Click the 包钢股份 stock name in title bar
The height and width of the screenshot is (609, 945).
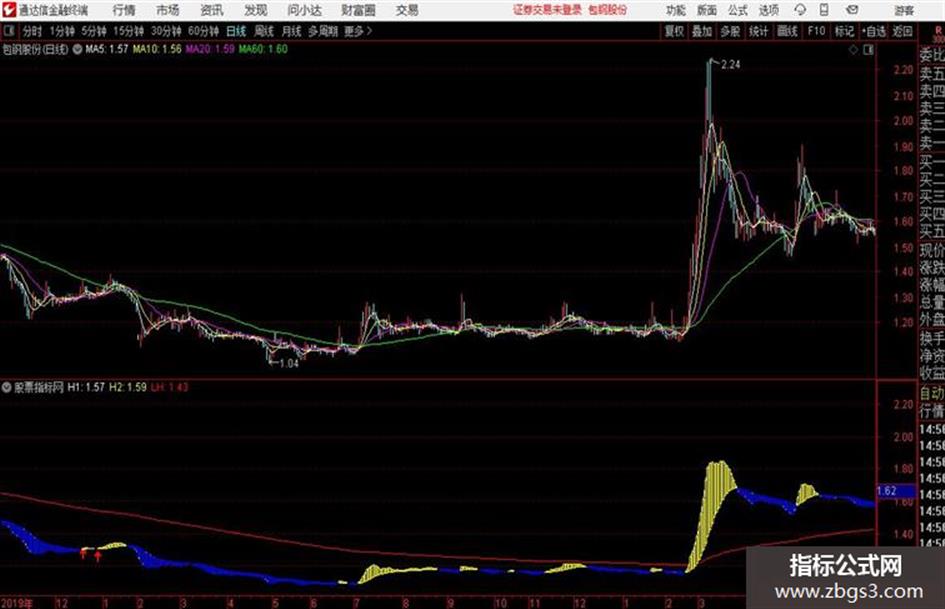click(608, 10)
